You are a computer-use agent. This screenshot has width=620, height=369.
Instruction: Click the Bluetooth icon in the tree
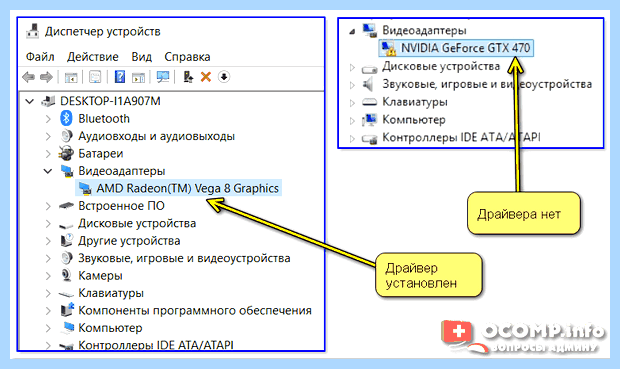pyautogui.click(x=66, y=118)
